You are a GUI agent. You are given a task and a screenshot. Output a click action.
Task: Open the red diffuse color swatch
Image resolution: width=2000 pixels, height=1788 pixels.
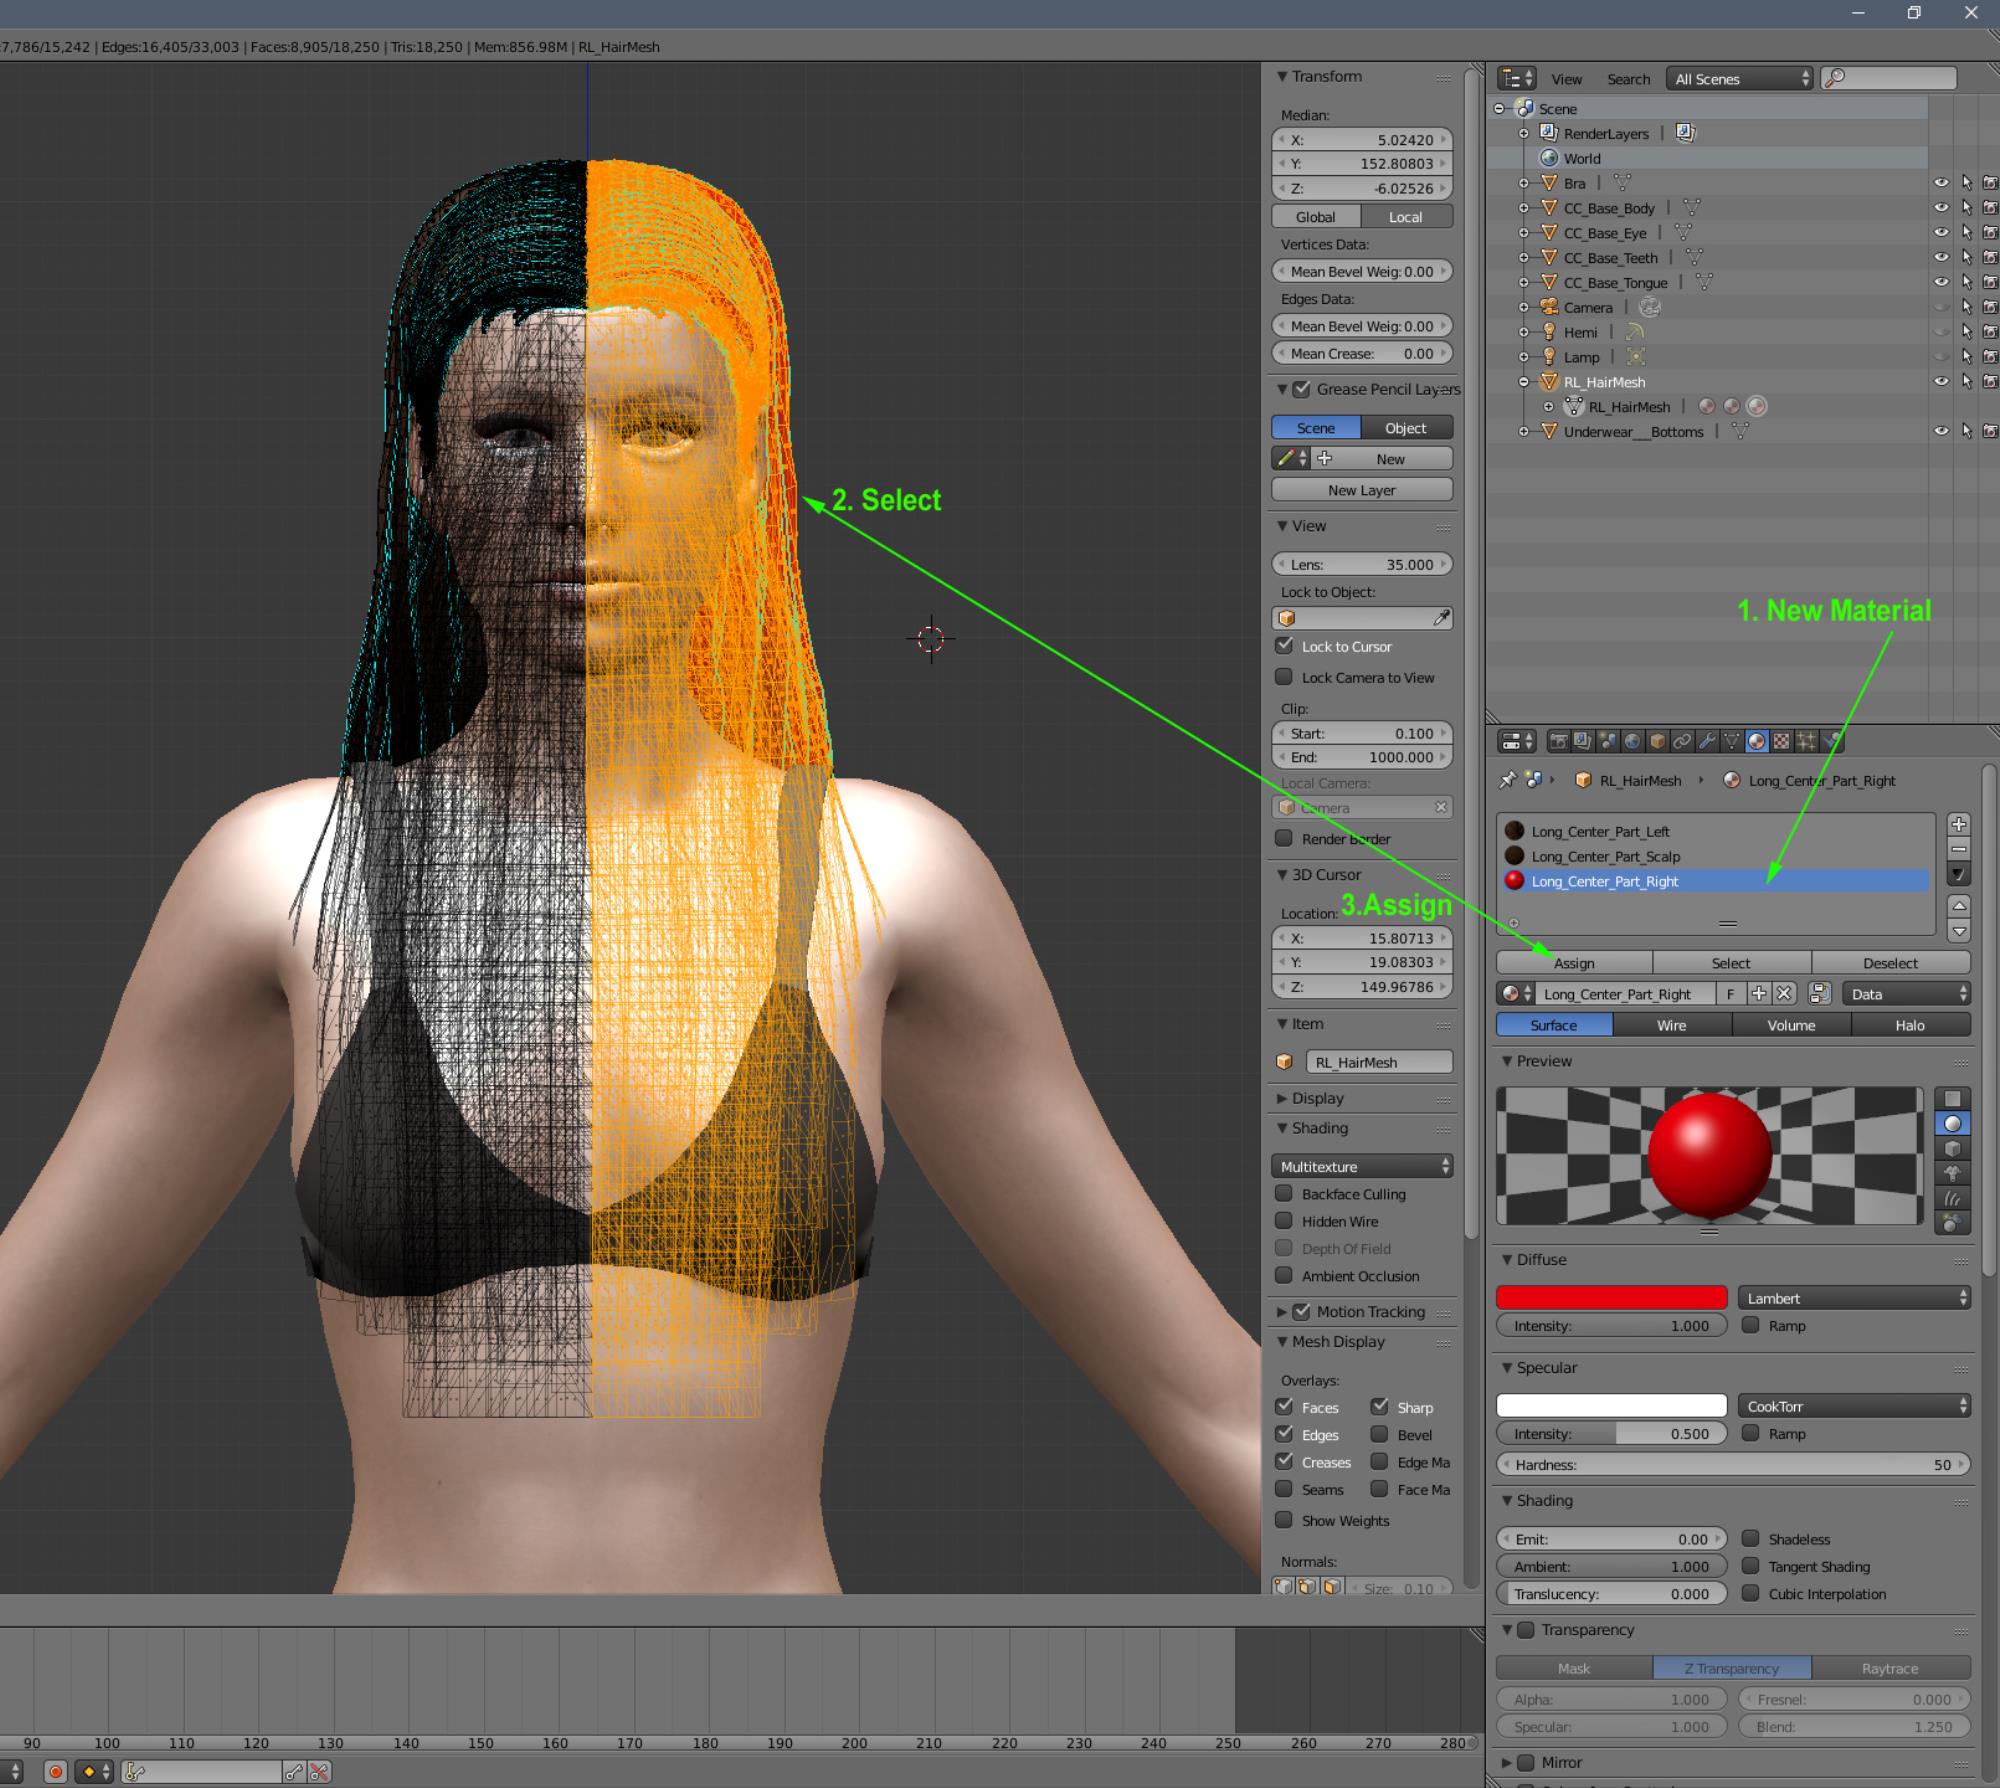pyautogui.click(x=1612, y=1297)
